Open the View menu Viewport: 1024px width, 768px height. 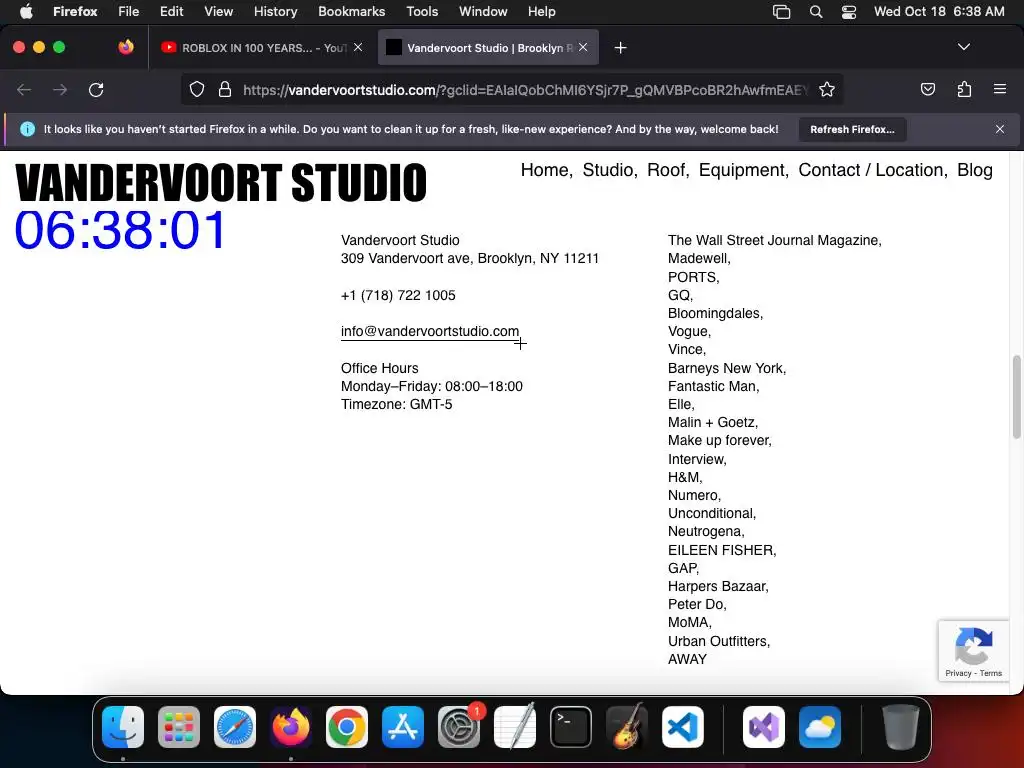(x=218, y=11)
